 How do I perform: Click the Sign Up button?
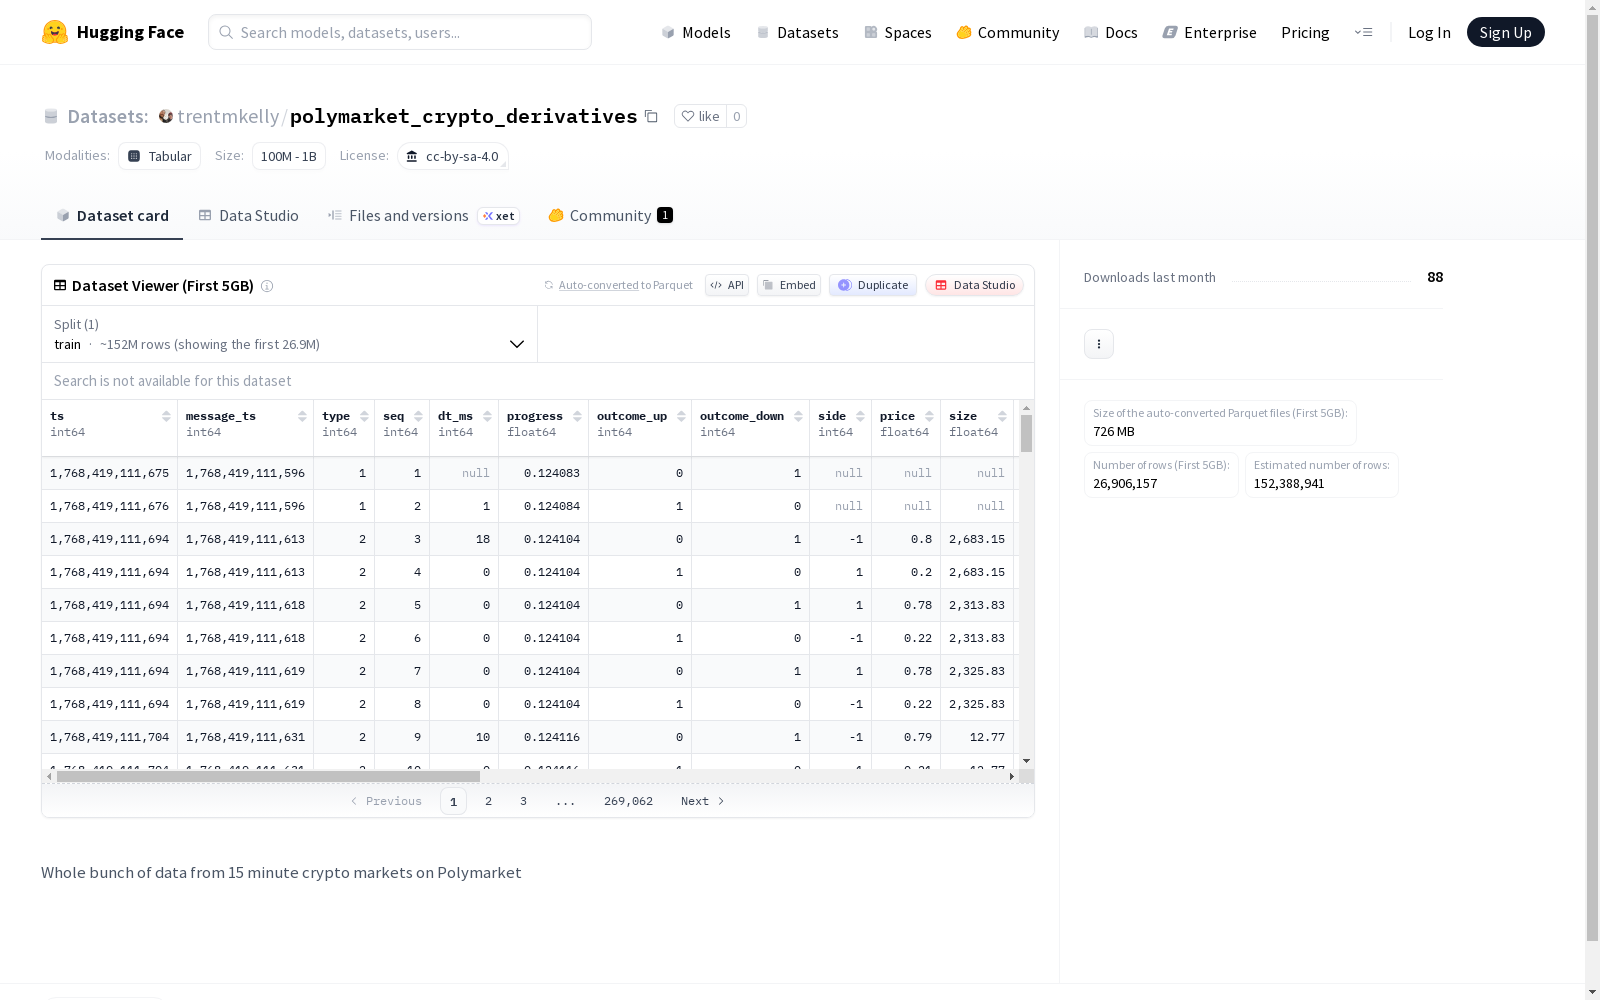[1505, 32]
